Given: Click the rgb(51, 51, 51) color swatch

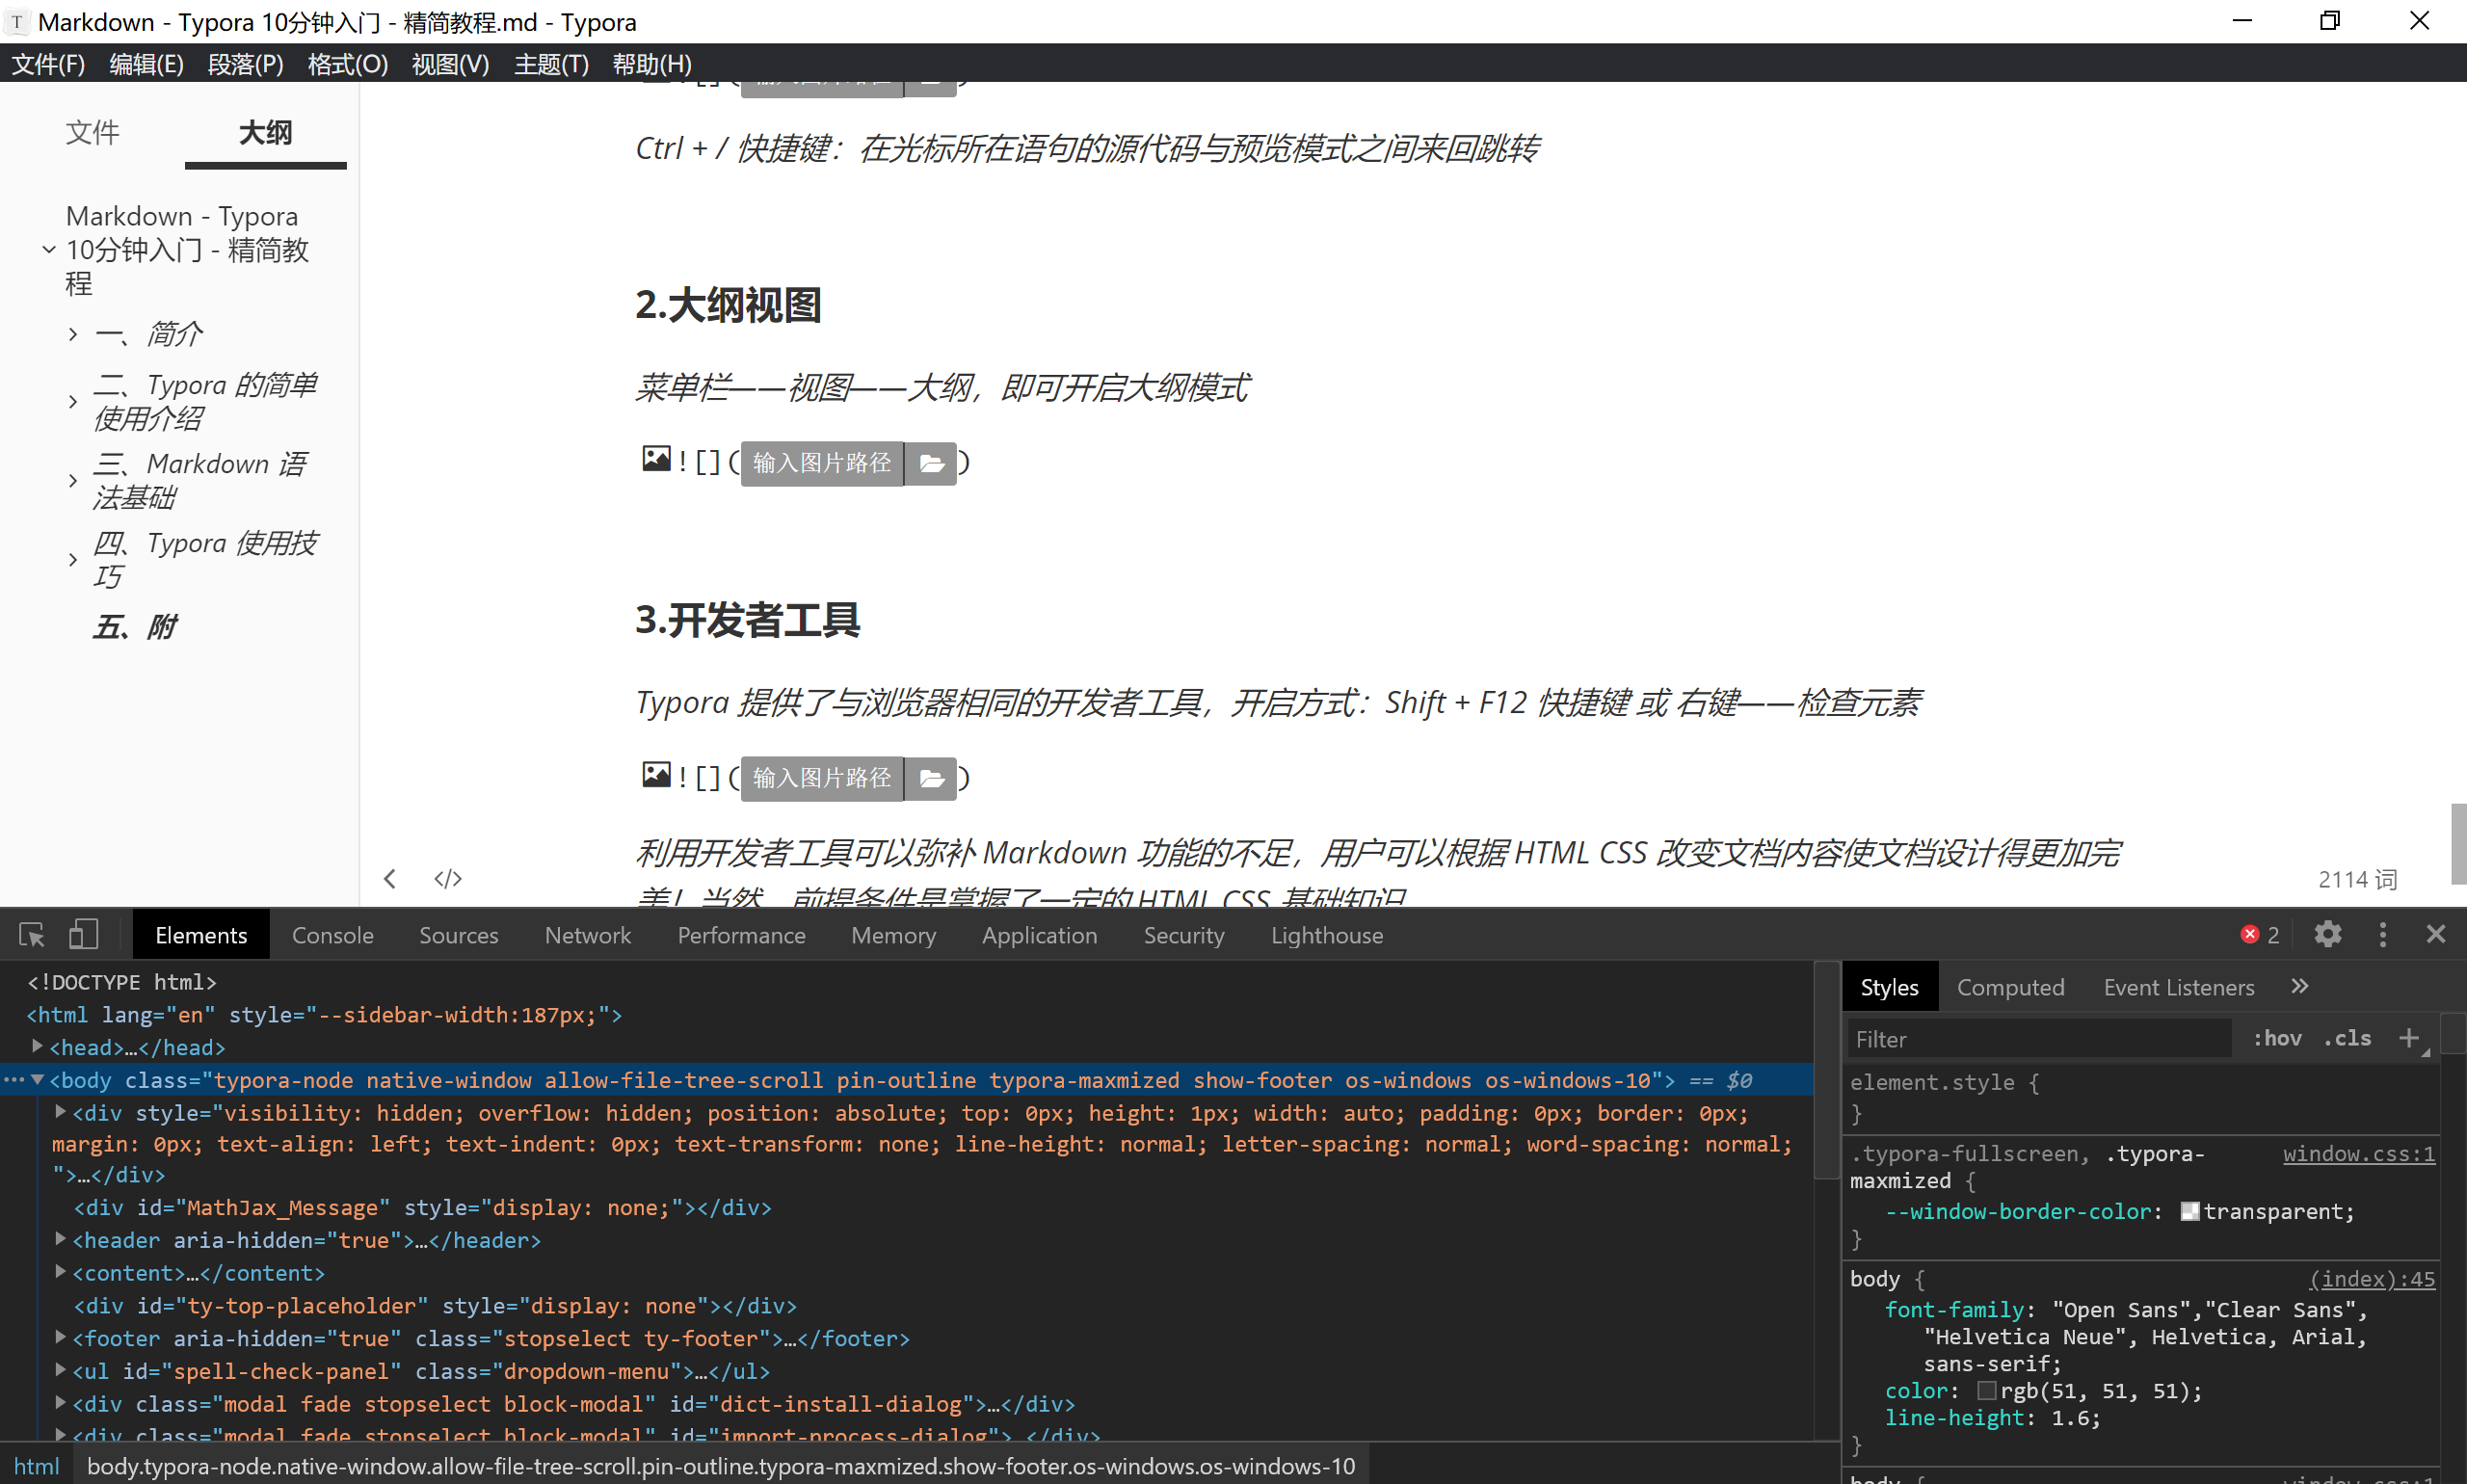Looking at the screenshot, I should 1986,1391.
